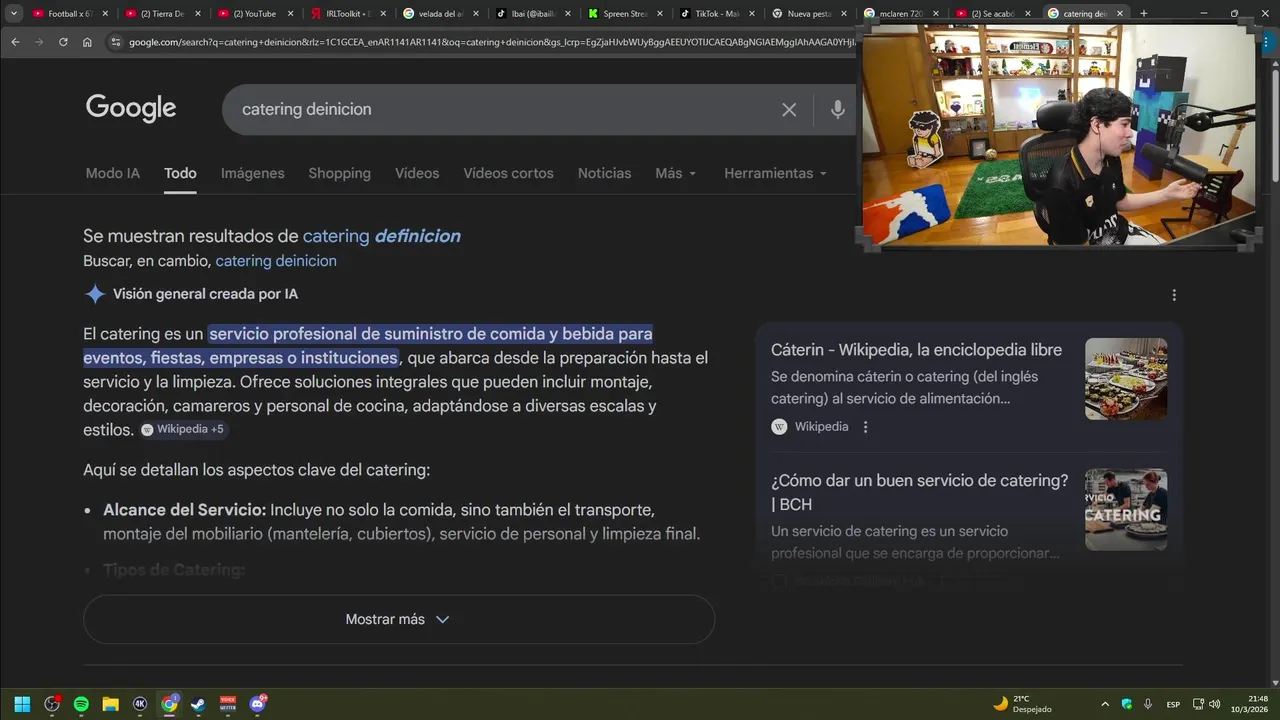Switch to Chrome in the taskbar
1280x720 pixels.
coord(170,704)
